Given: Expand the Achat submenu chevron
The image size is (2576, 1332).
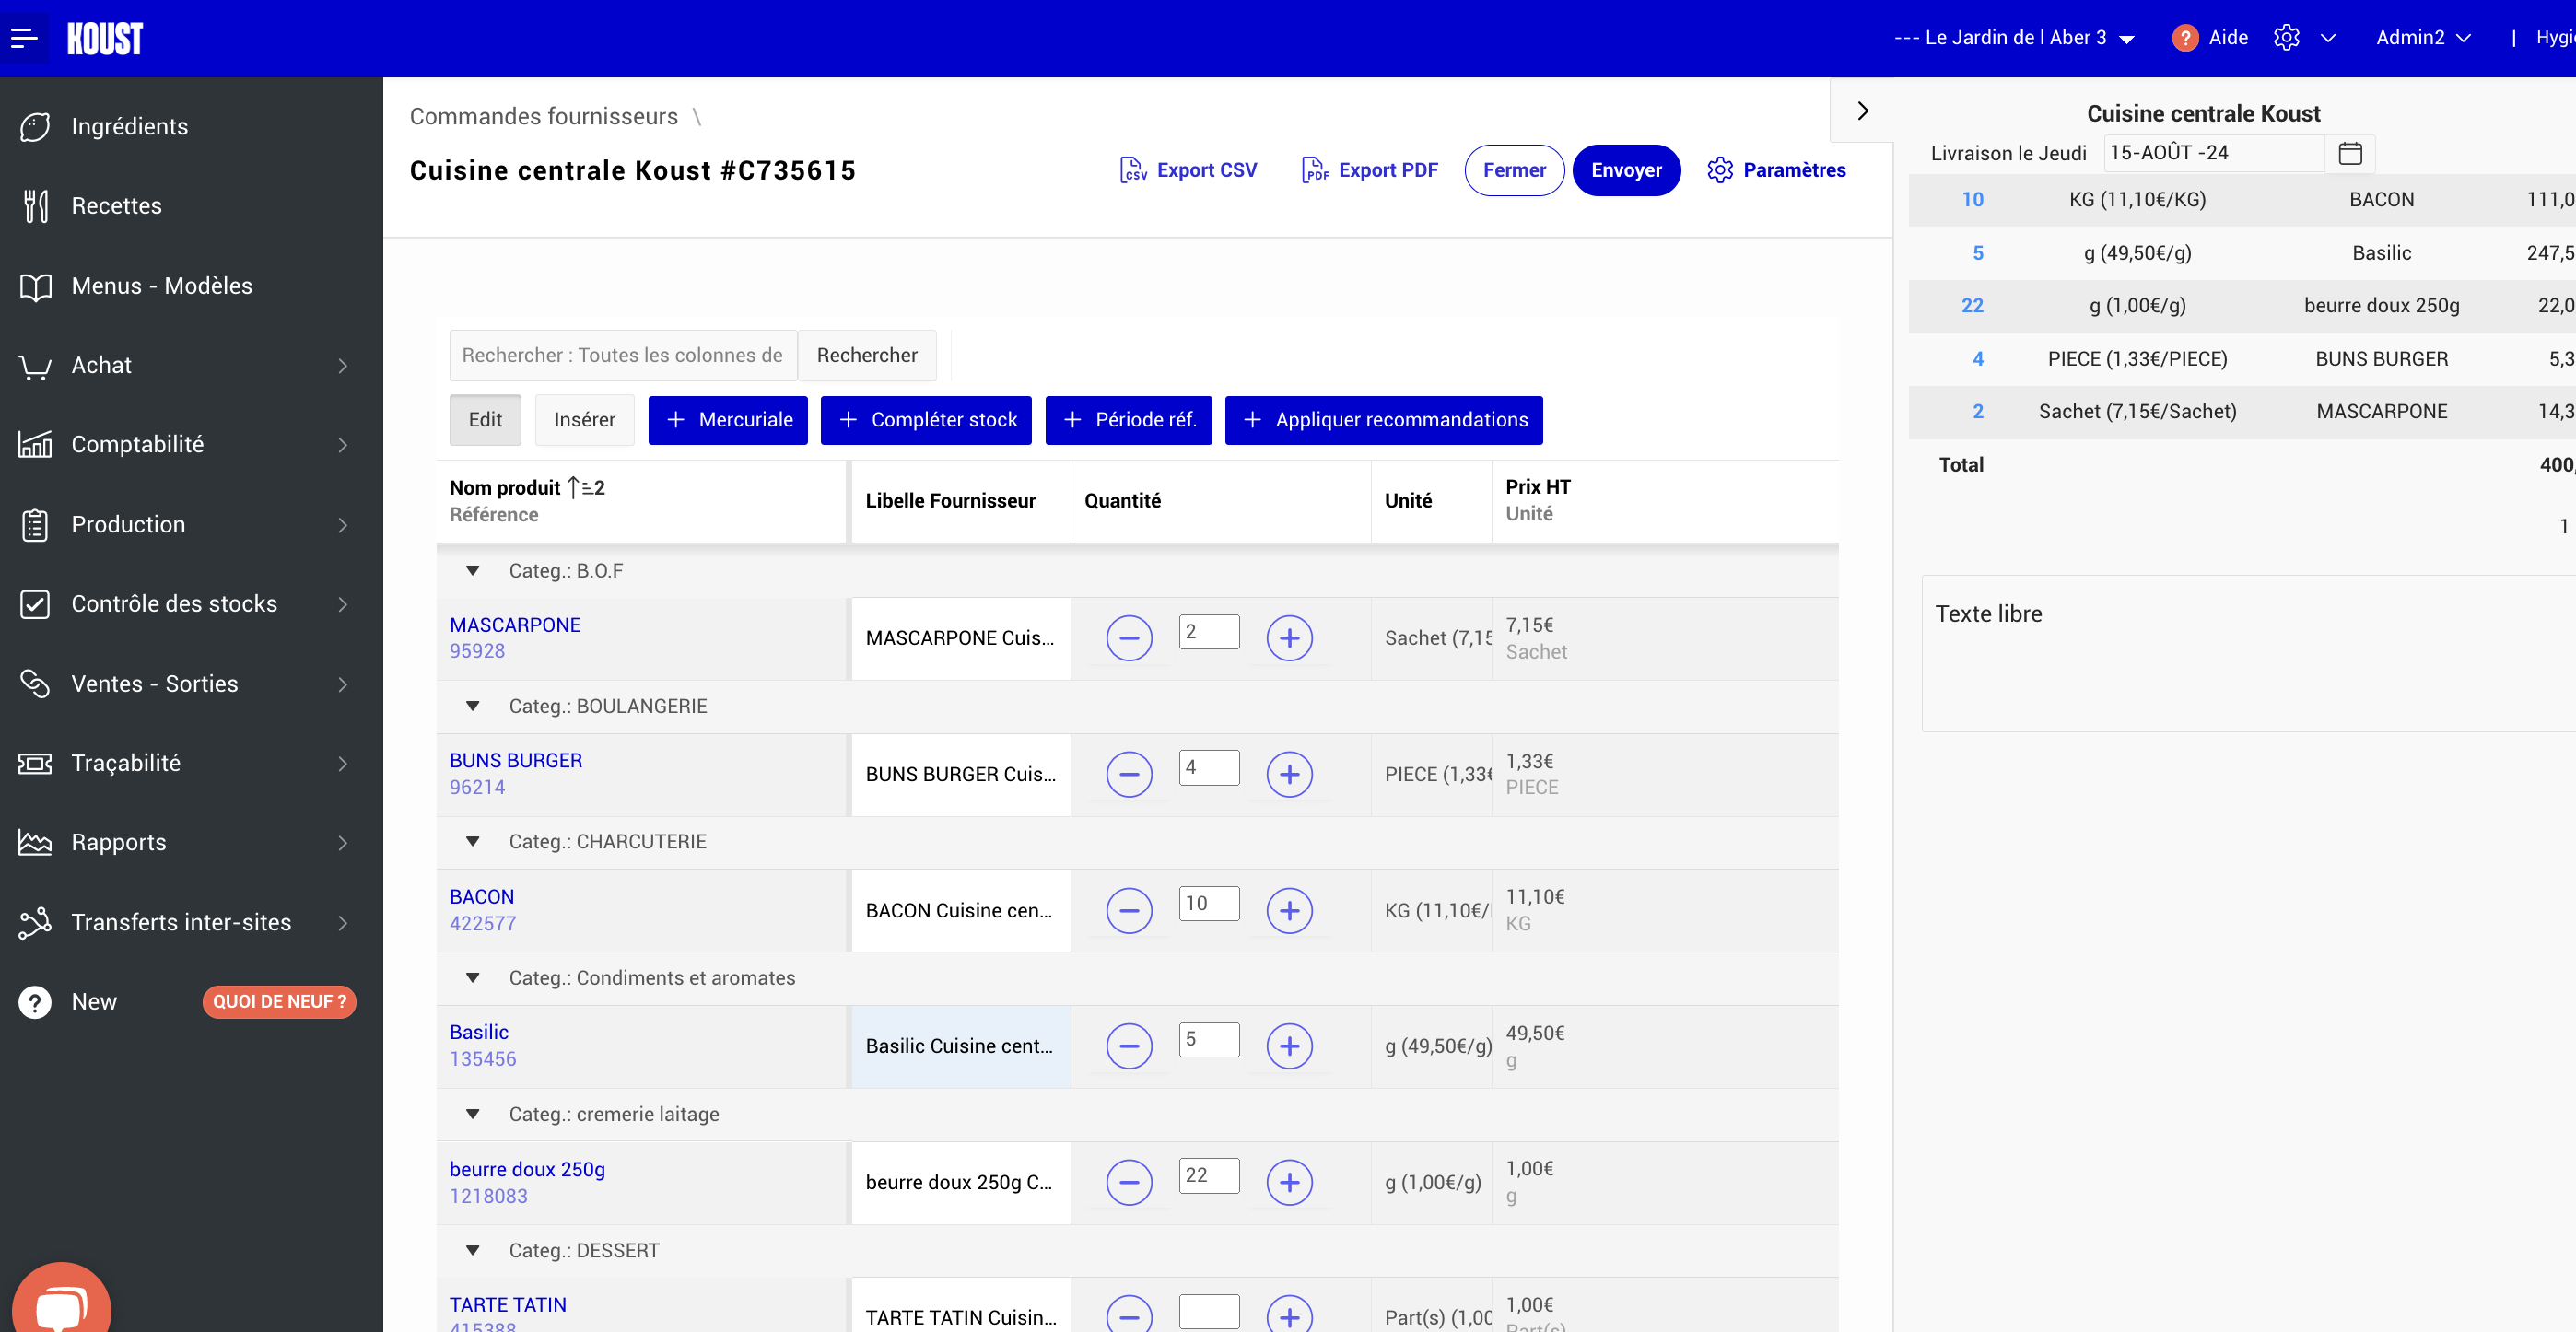Looking at the screenshot, I should click(343, 366).
